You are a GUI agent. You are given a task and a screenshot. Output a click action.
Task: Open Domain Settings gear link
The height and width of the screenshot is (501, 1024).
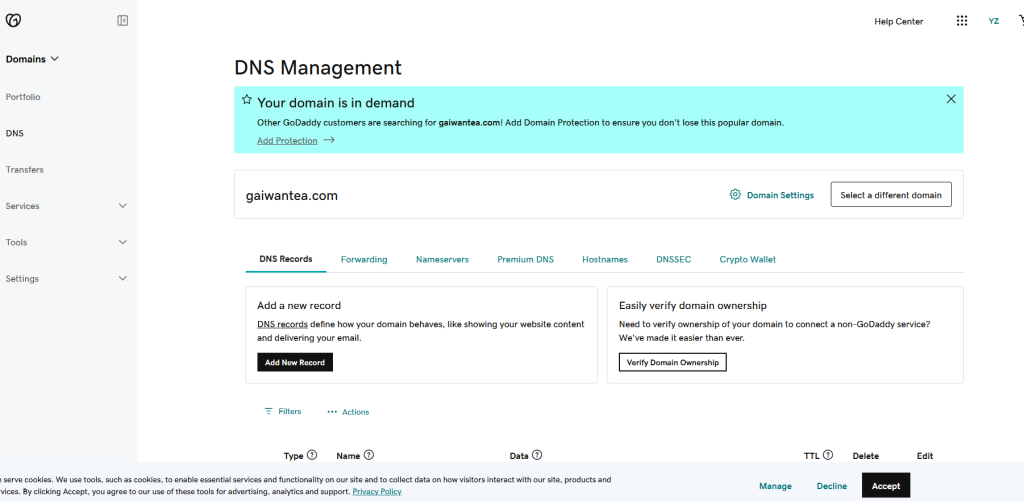[771, 195]
